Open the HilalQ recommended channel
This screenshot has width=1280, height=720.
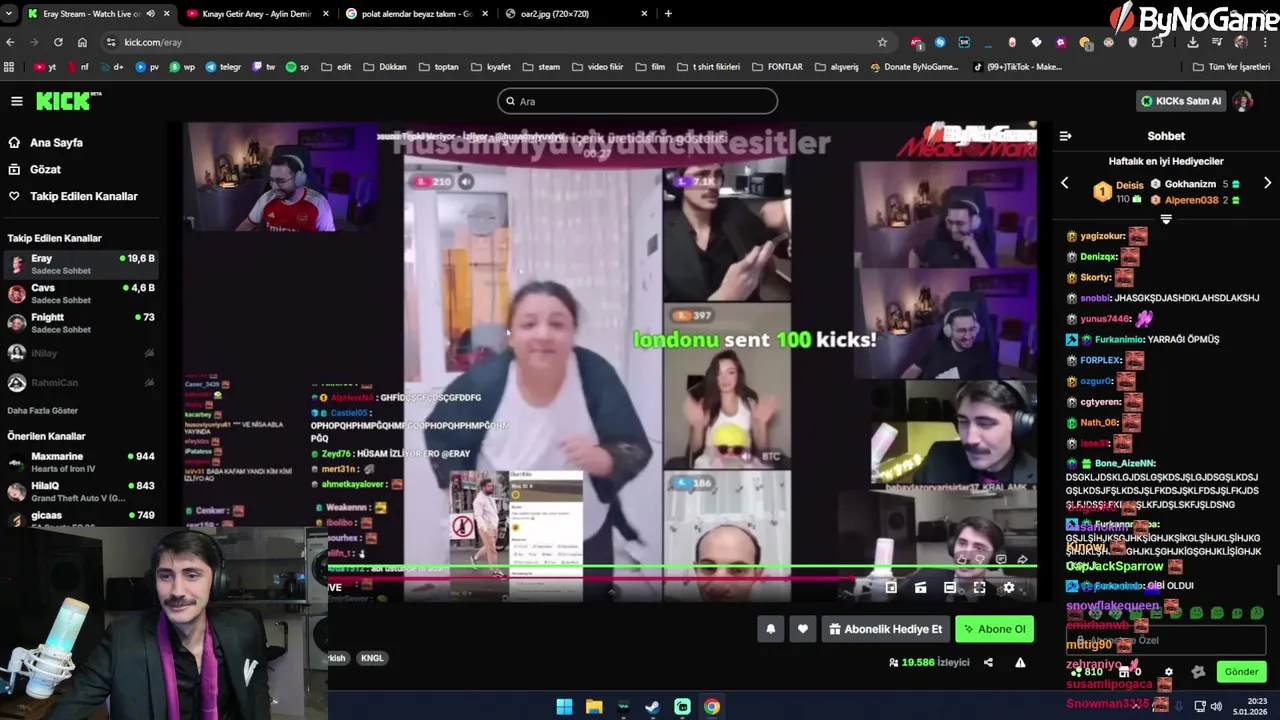pos(80,491)
